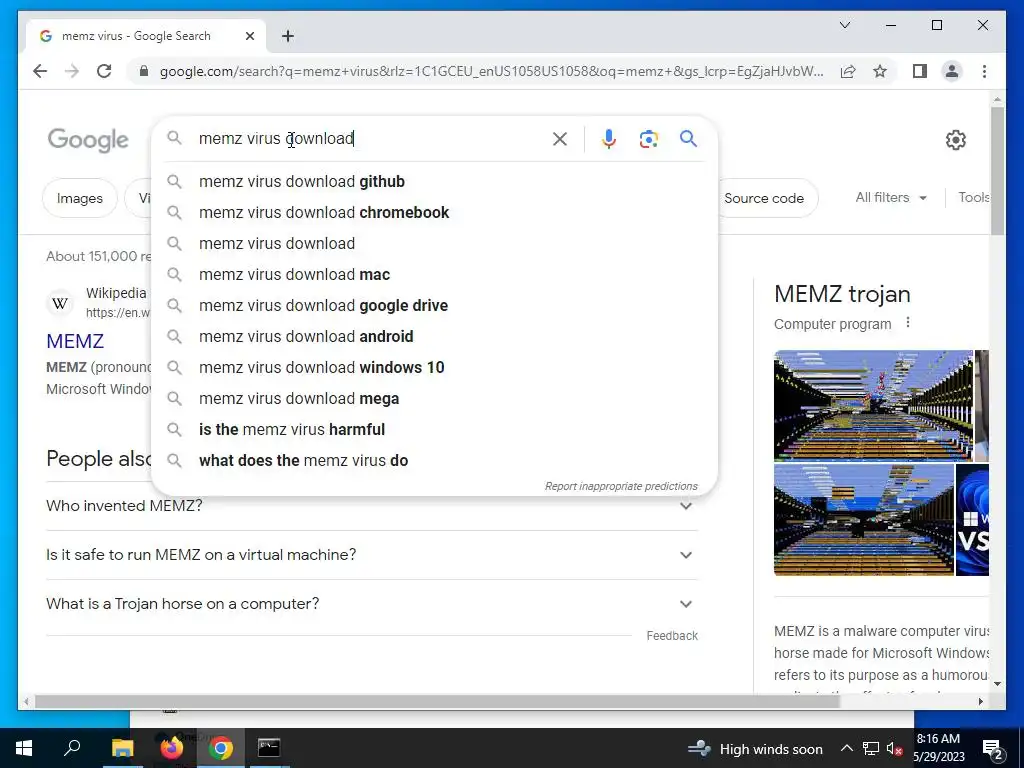
Task: Click the Wikipedia favicon of the result
Action: click(x=59, y=303)
